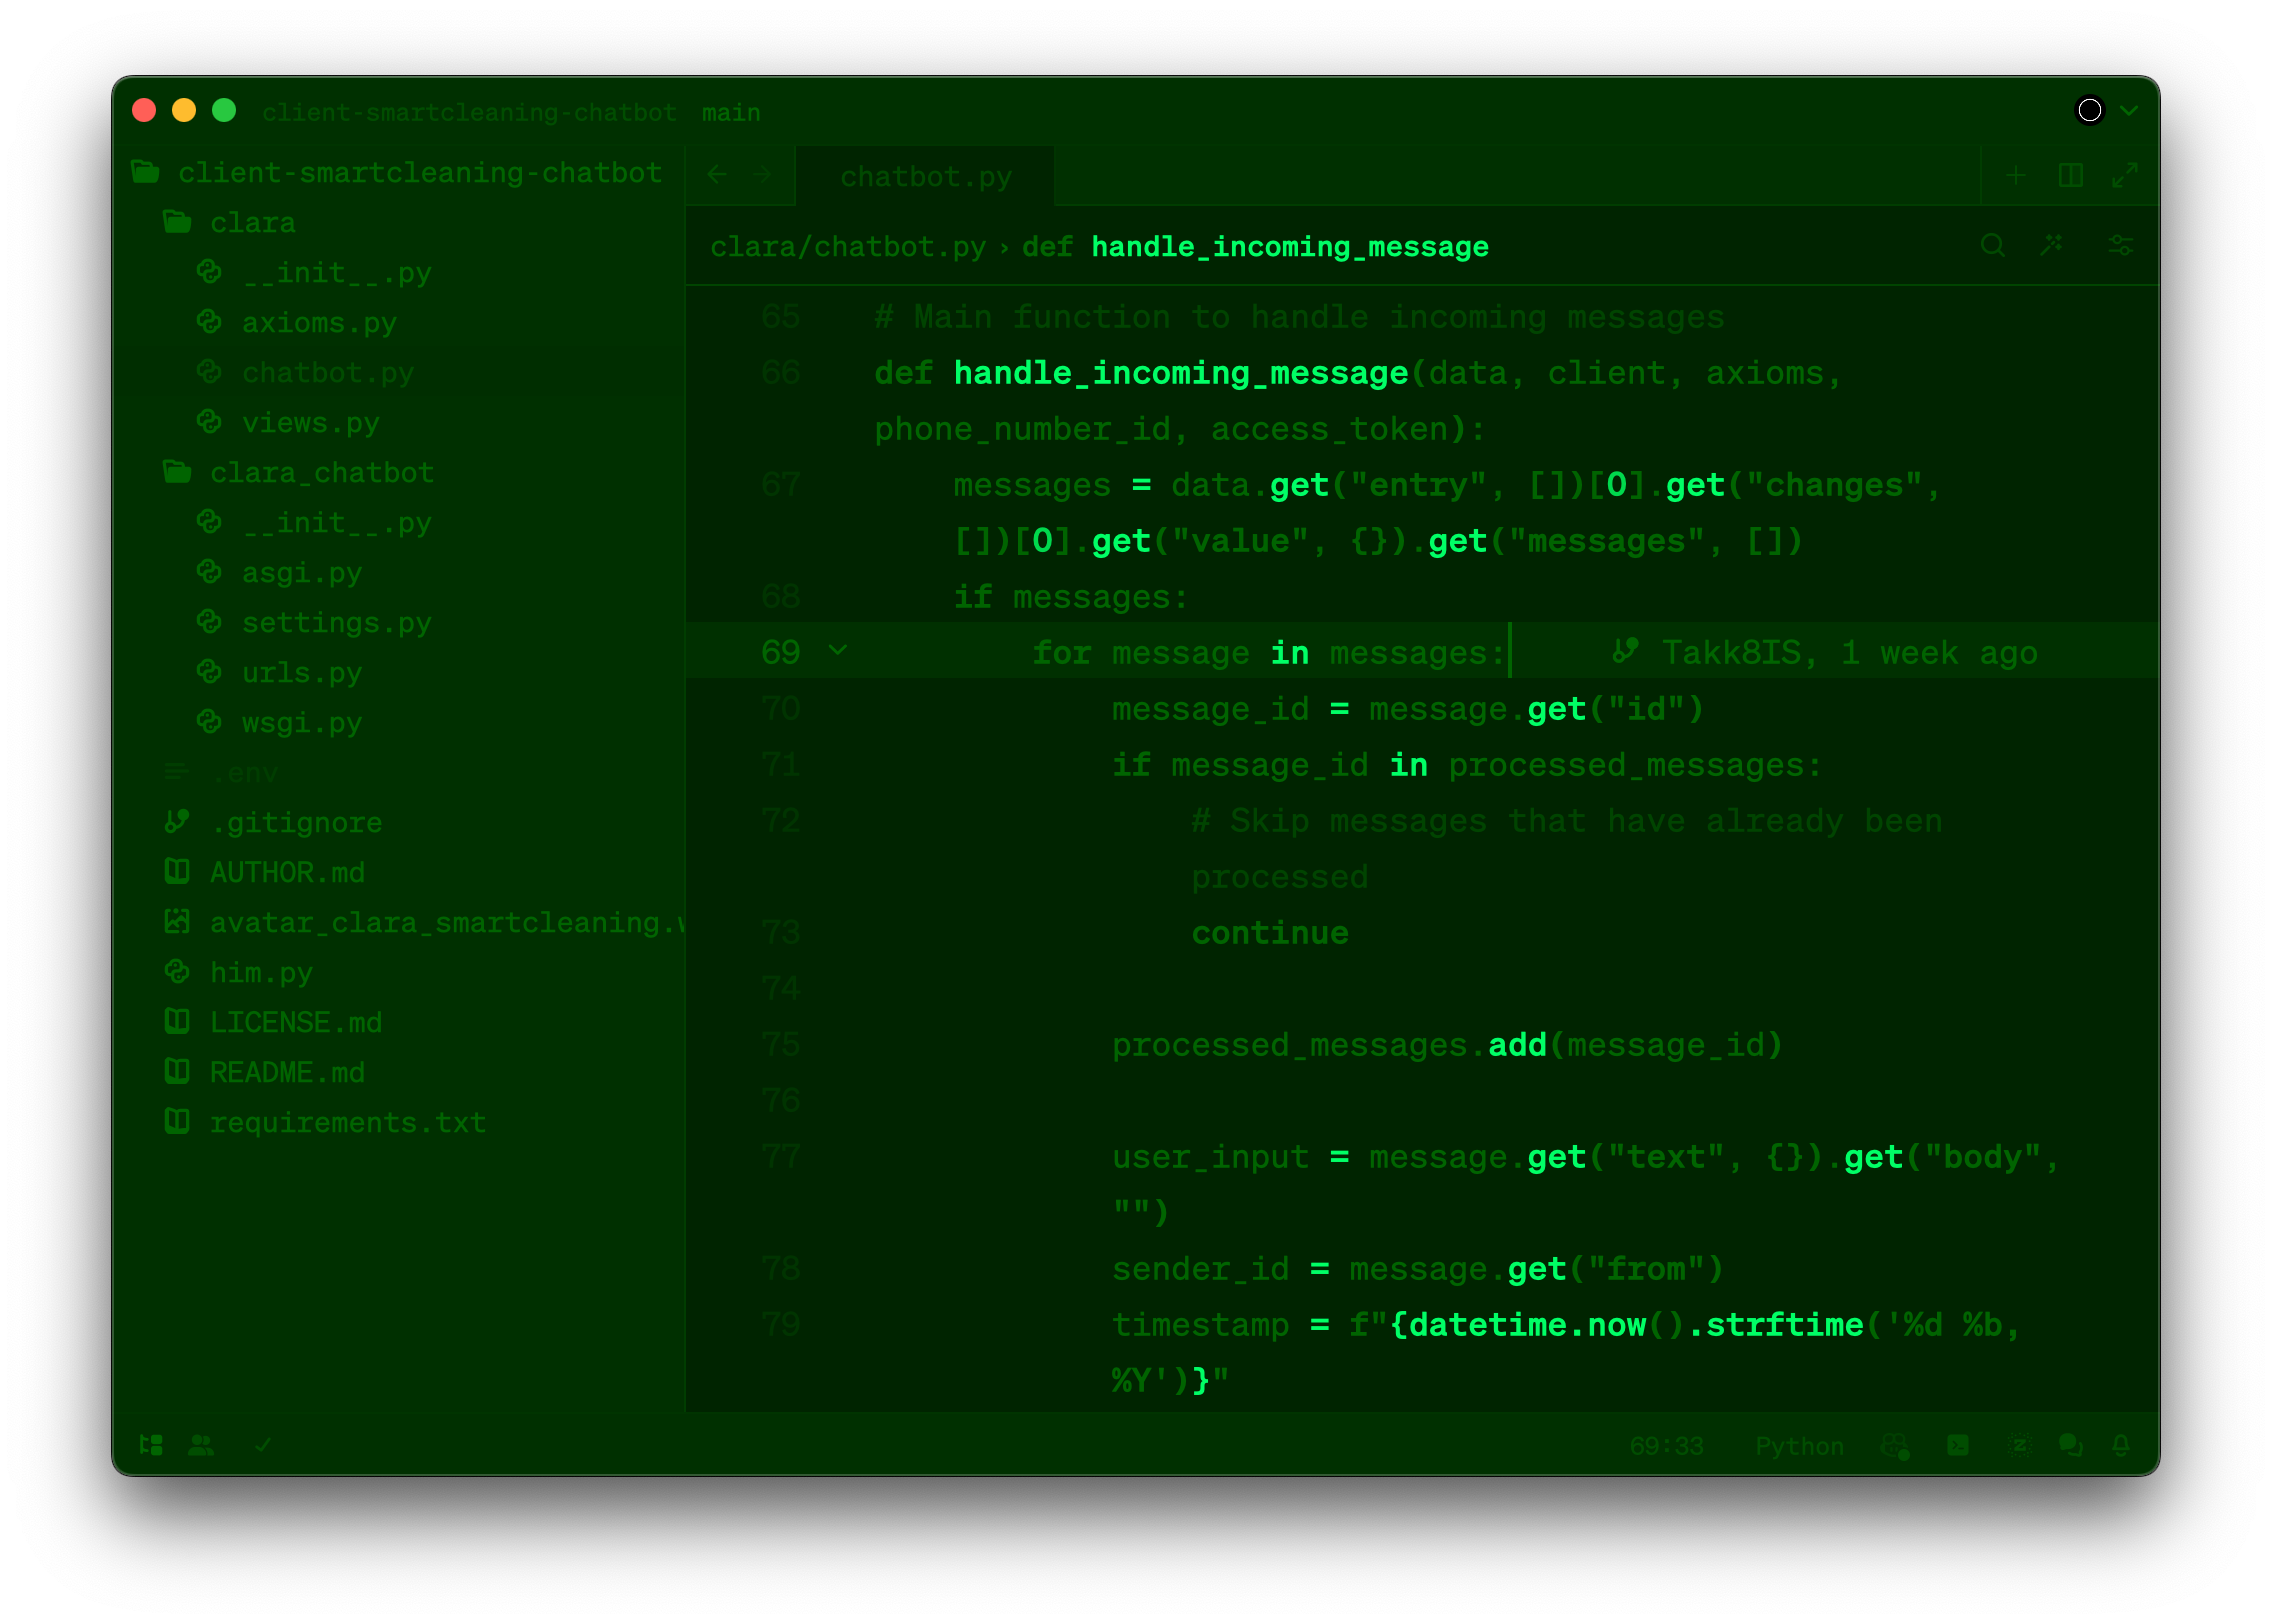Click the Python language selector

(x=1799, y=1446)
